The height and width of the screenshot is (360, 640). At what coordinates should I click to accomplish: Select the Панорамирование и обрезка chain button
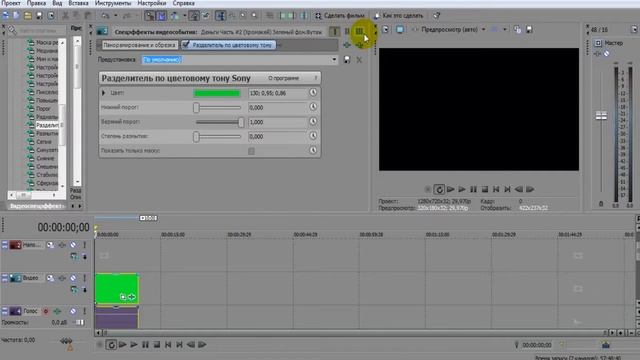139,45
